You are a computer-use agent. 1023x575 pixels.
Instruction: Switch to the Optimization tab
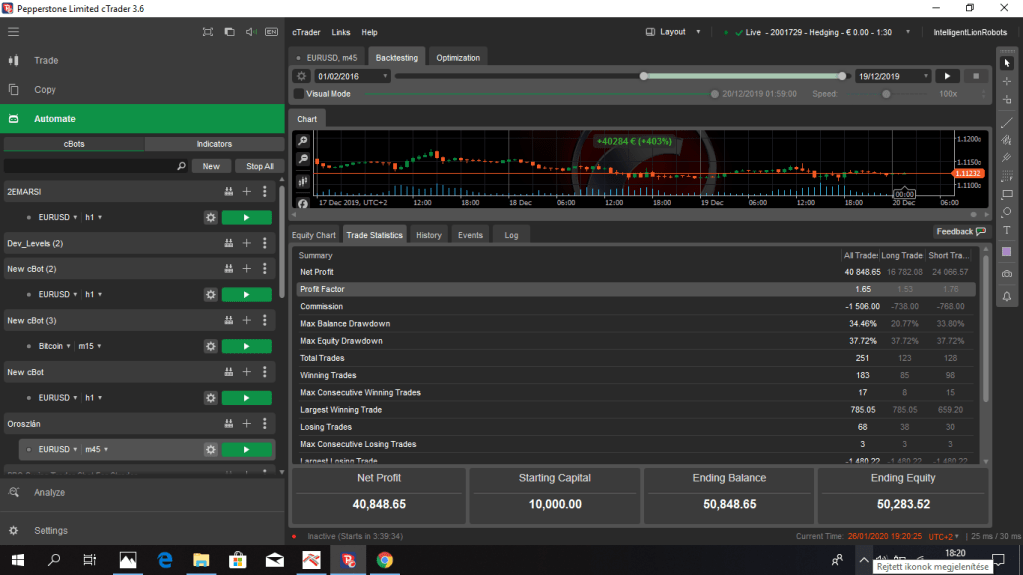pos(458,58)
